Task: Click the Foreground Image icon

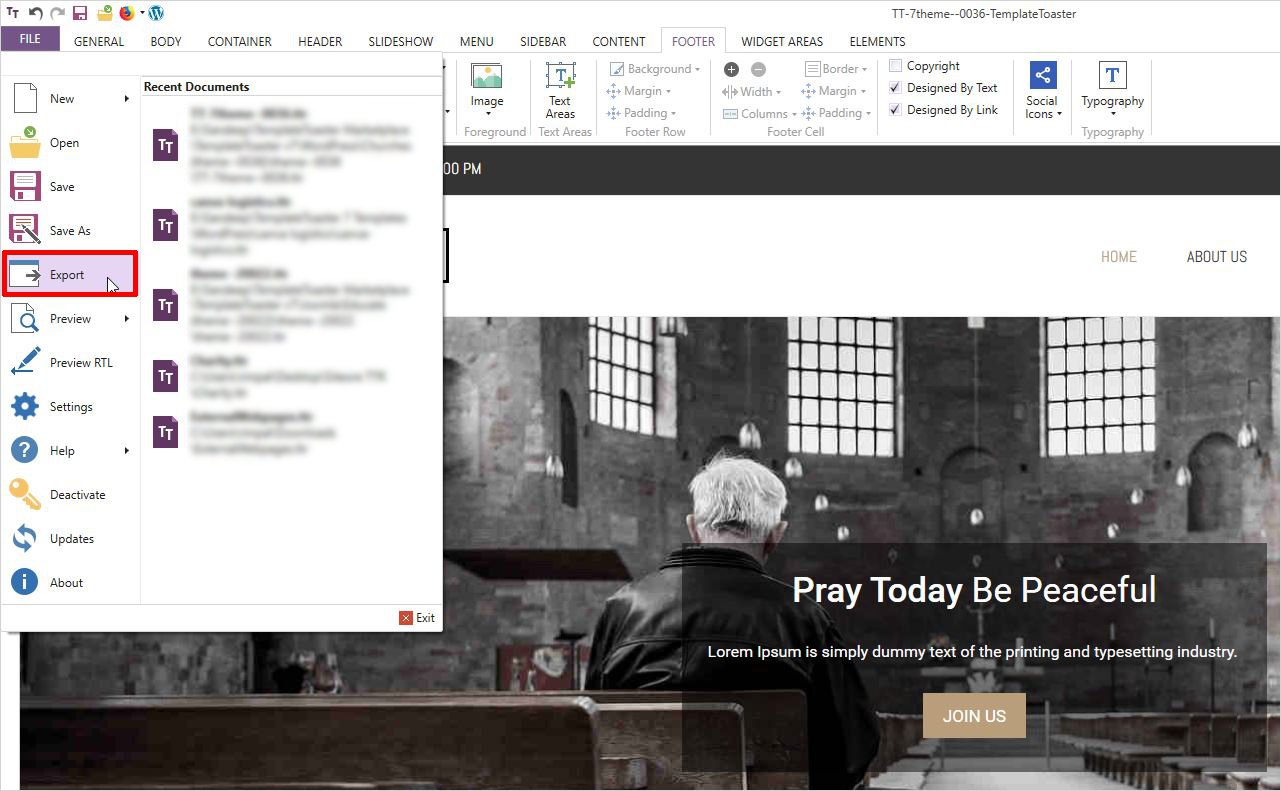Action: point(487,77)
